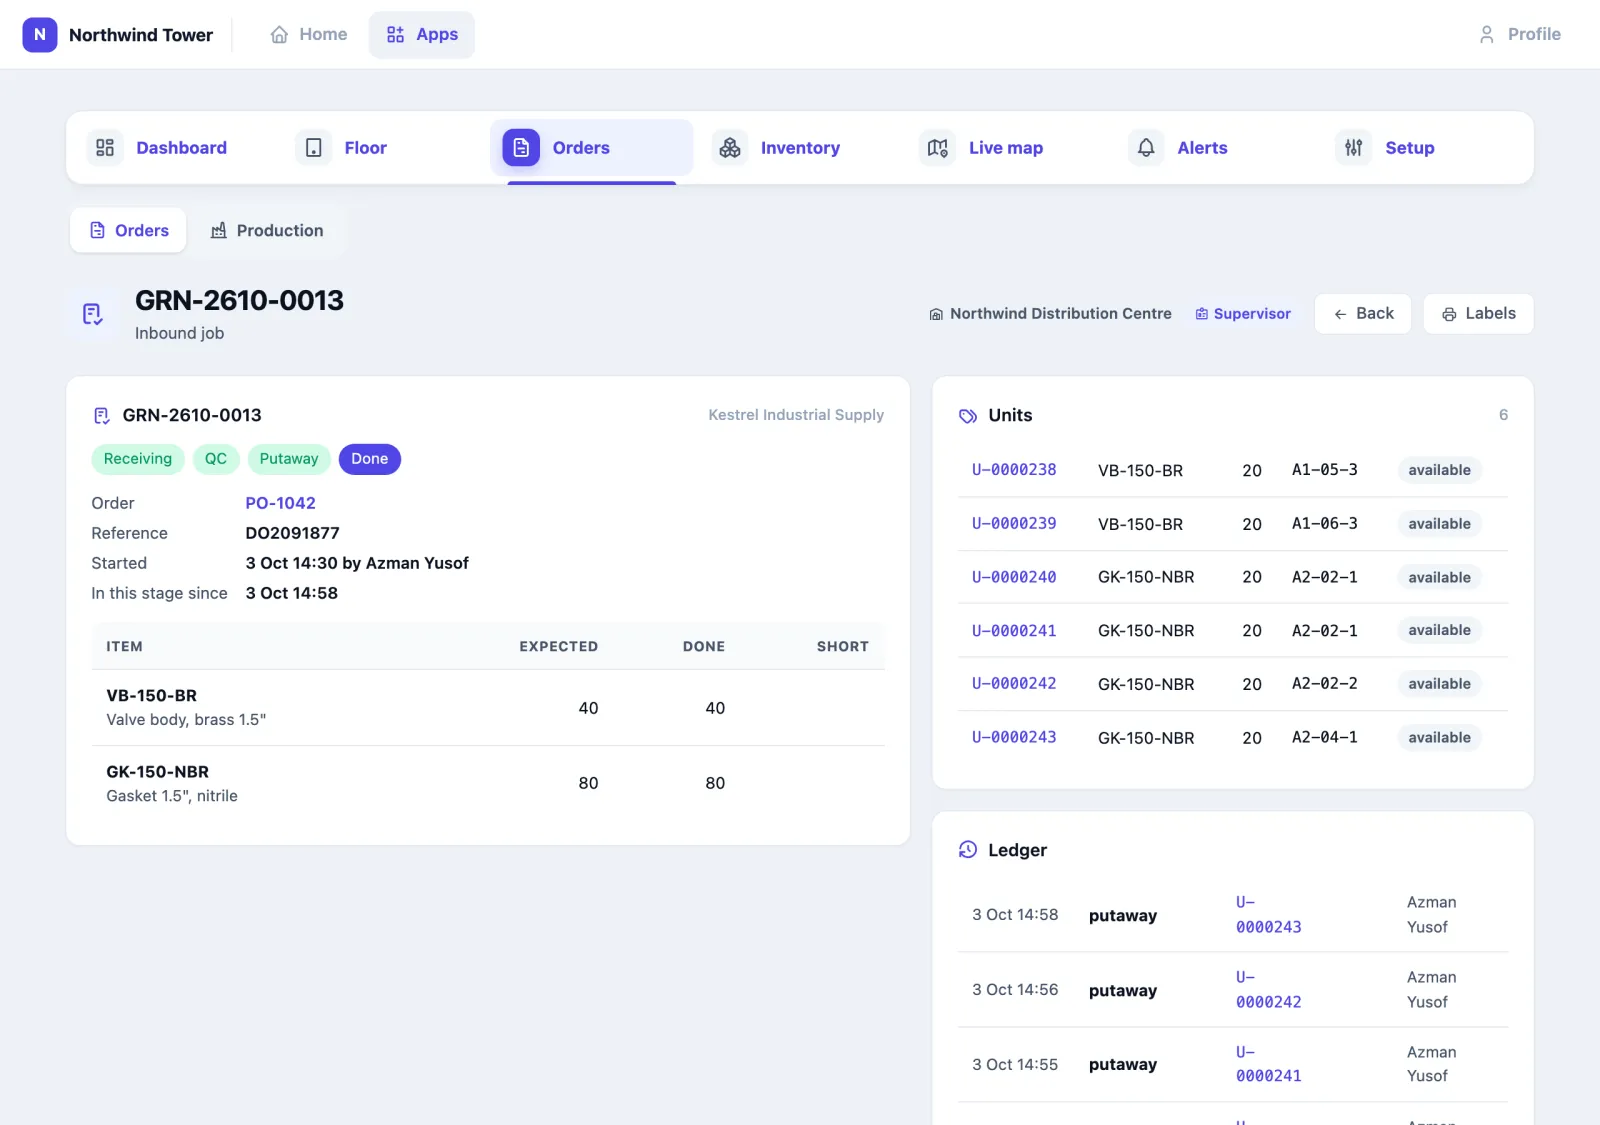Open the Dashboard grid icon

point(105,148)
